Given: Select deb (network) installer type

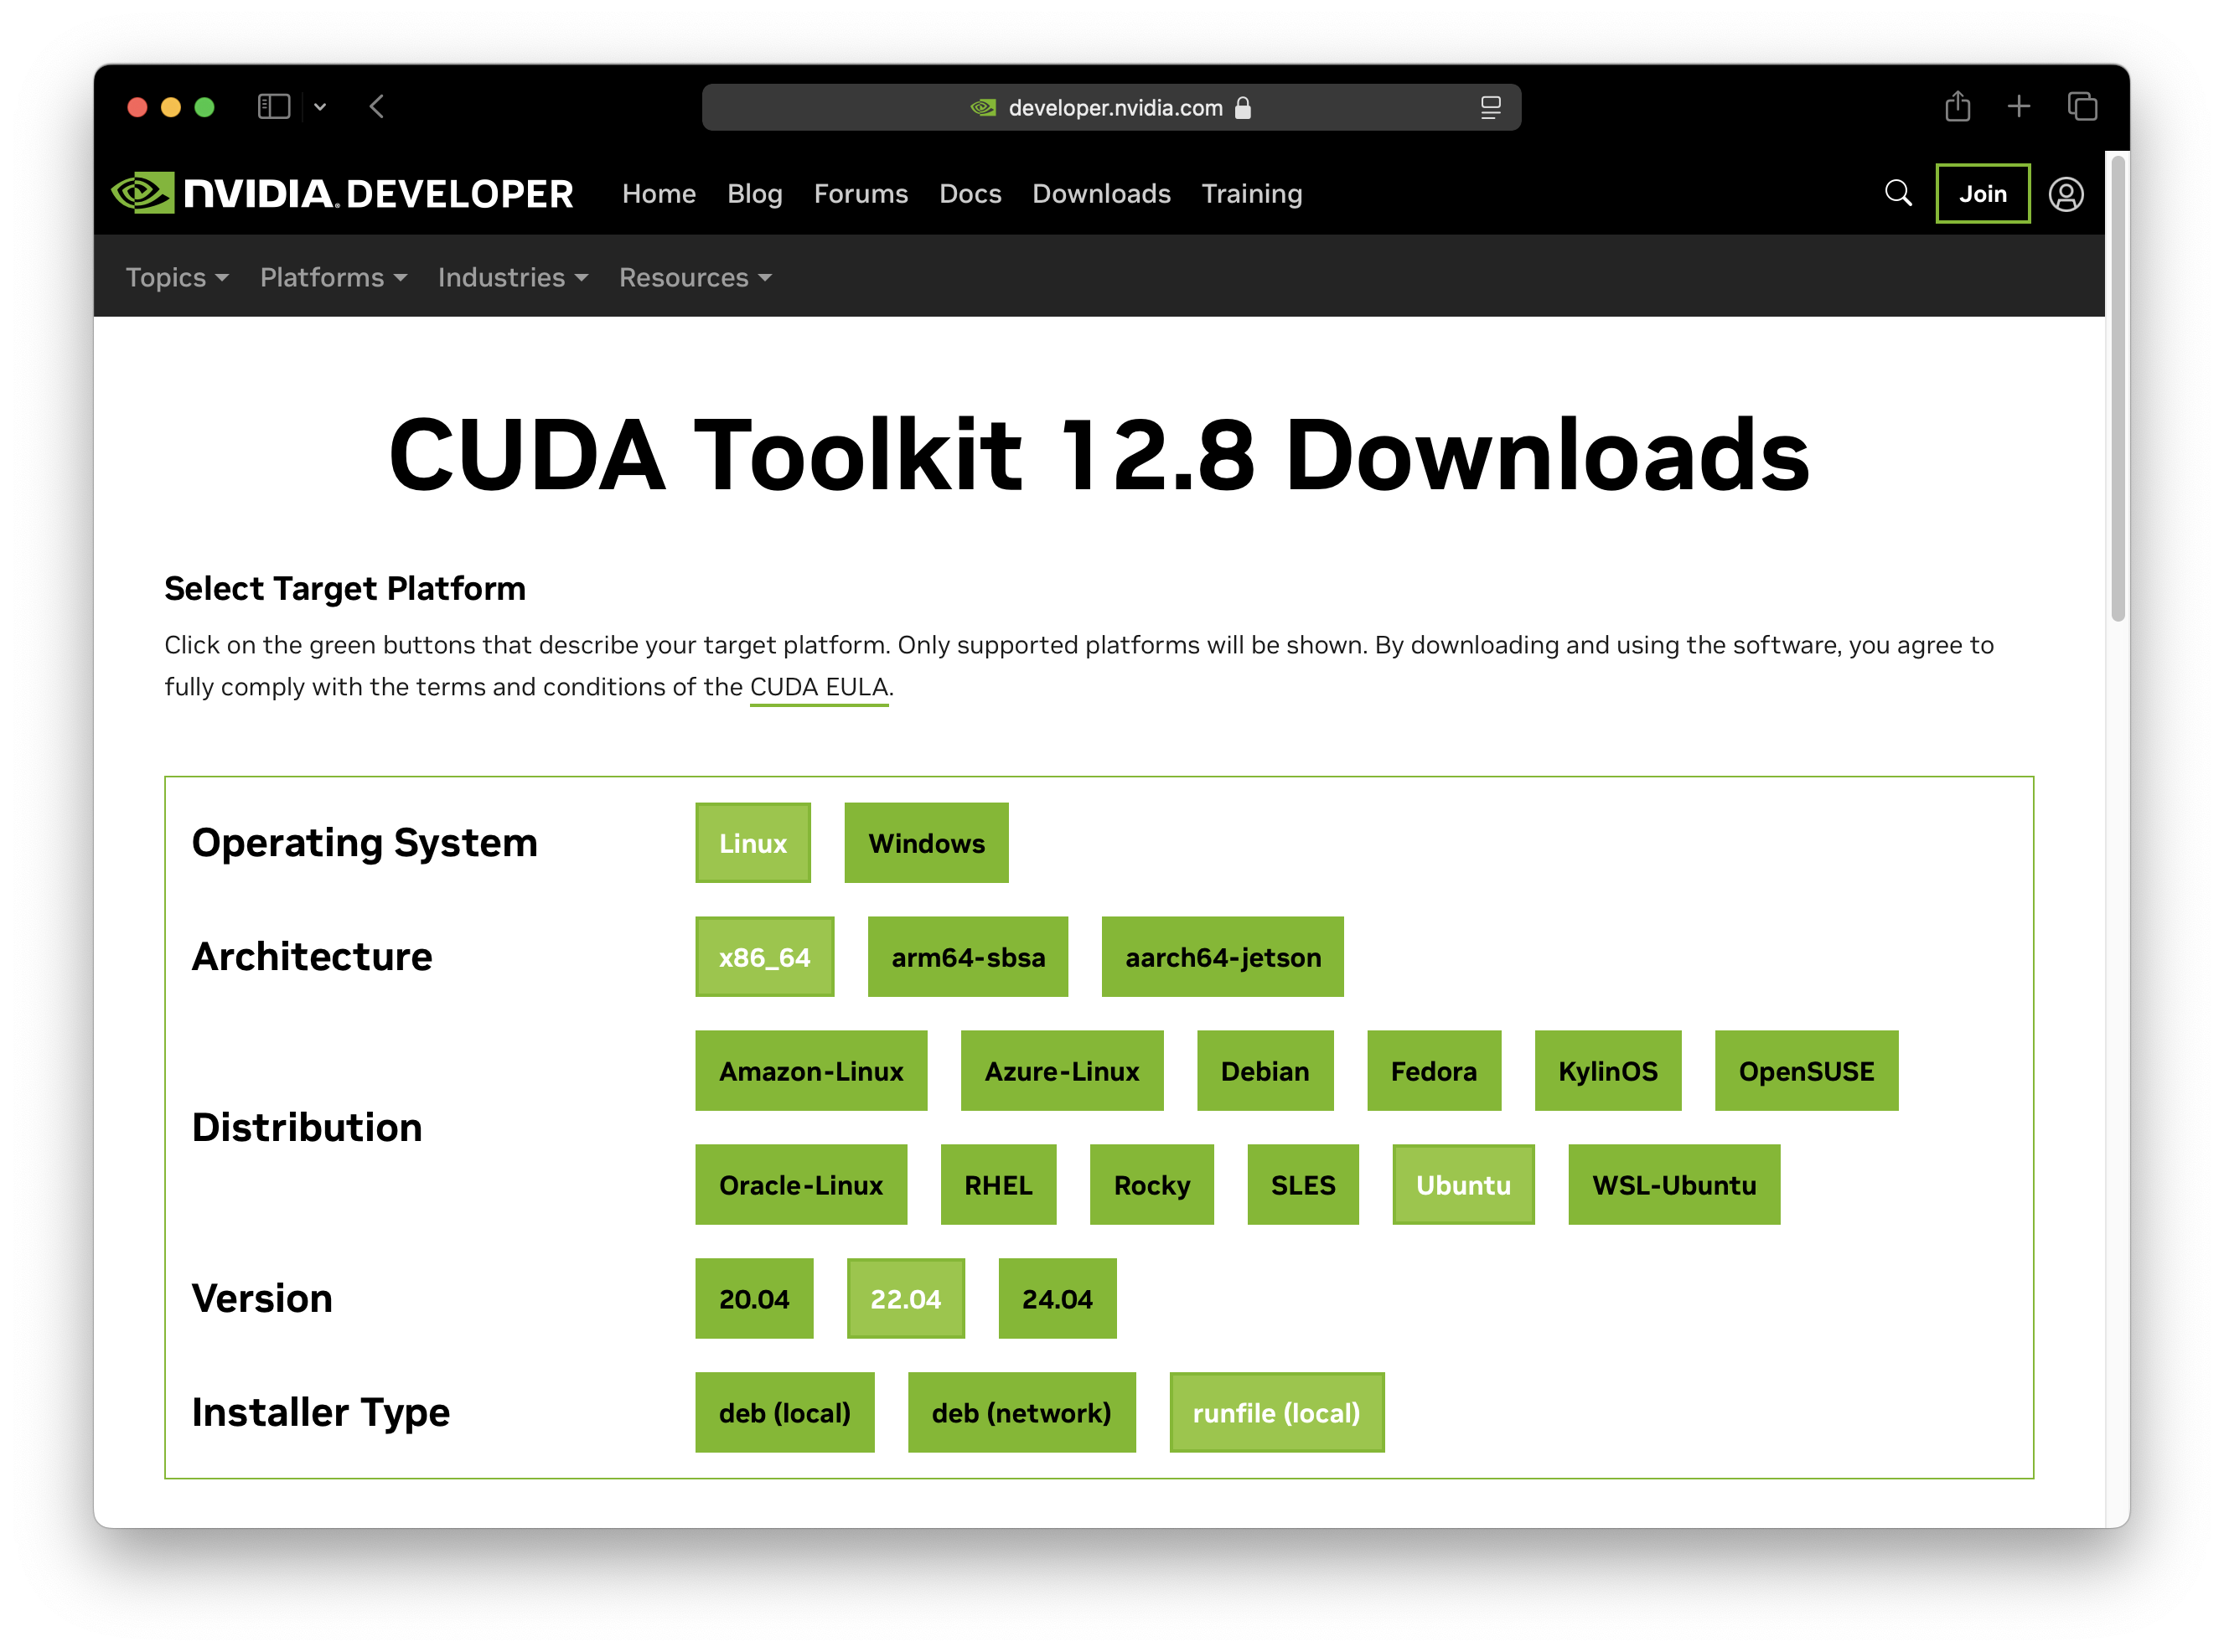Looking at the screenshot, I should click(x=1021, y=1412).
